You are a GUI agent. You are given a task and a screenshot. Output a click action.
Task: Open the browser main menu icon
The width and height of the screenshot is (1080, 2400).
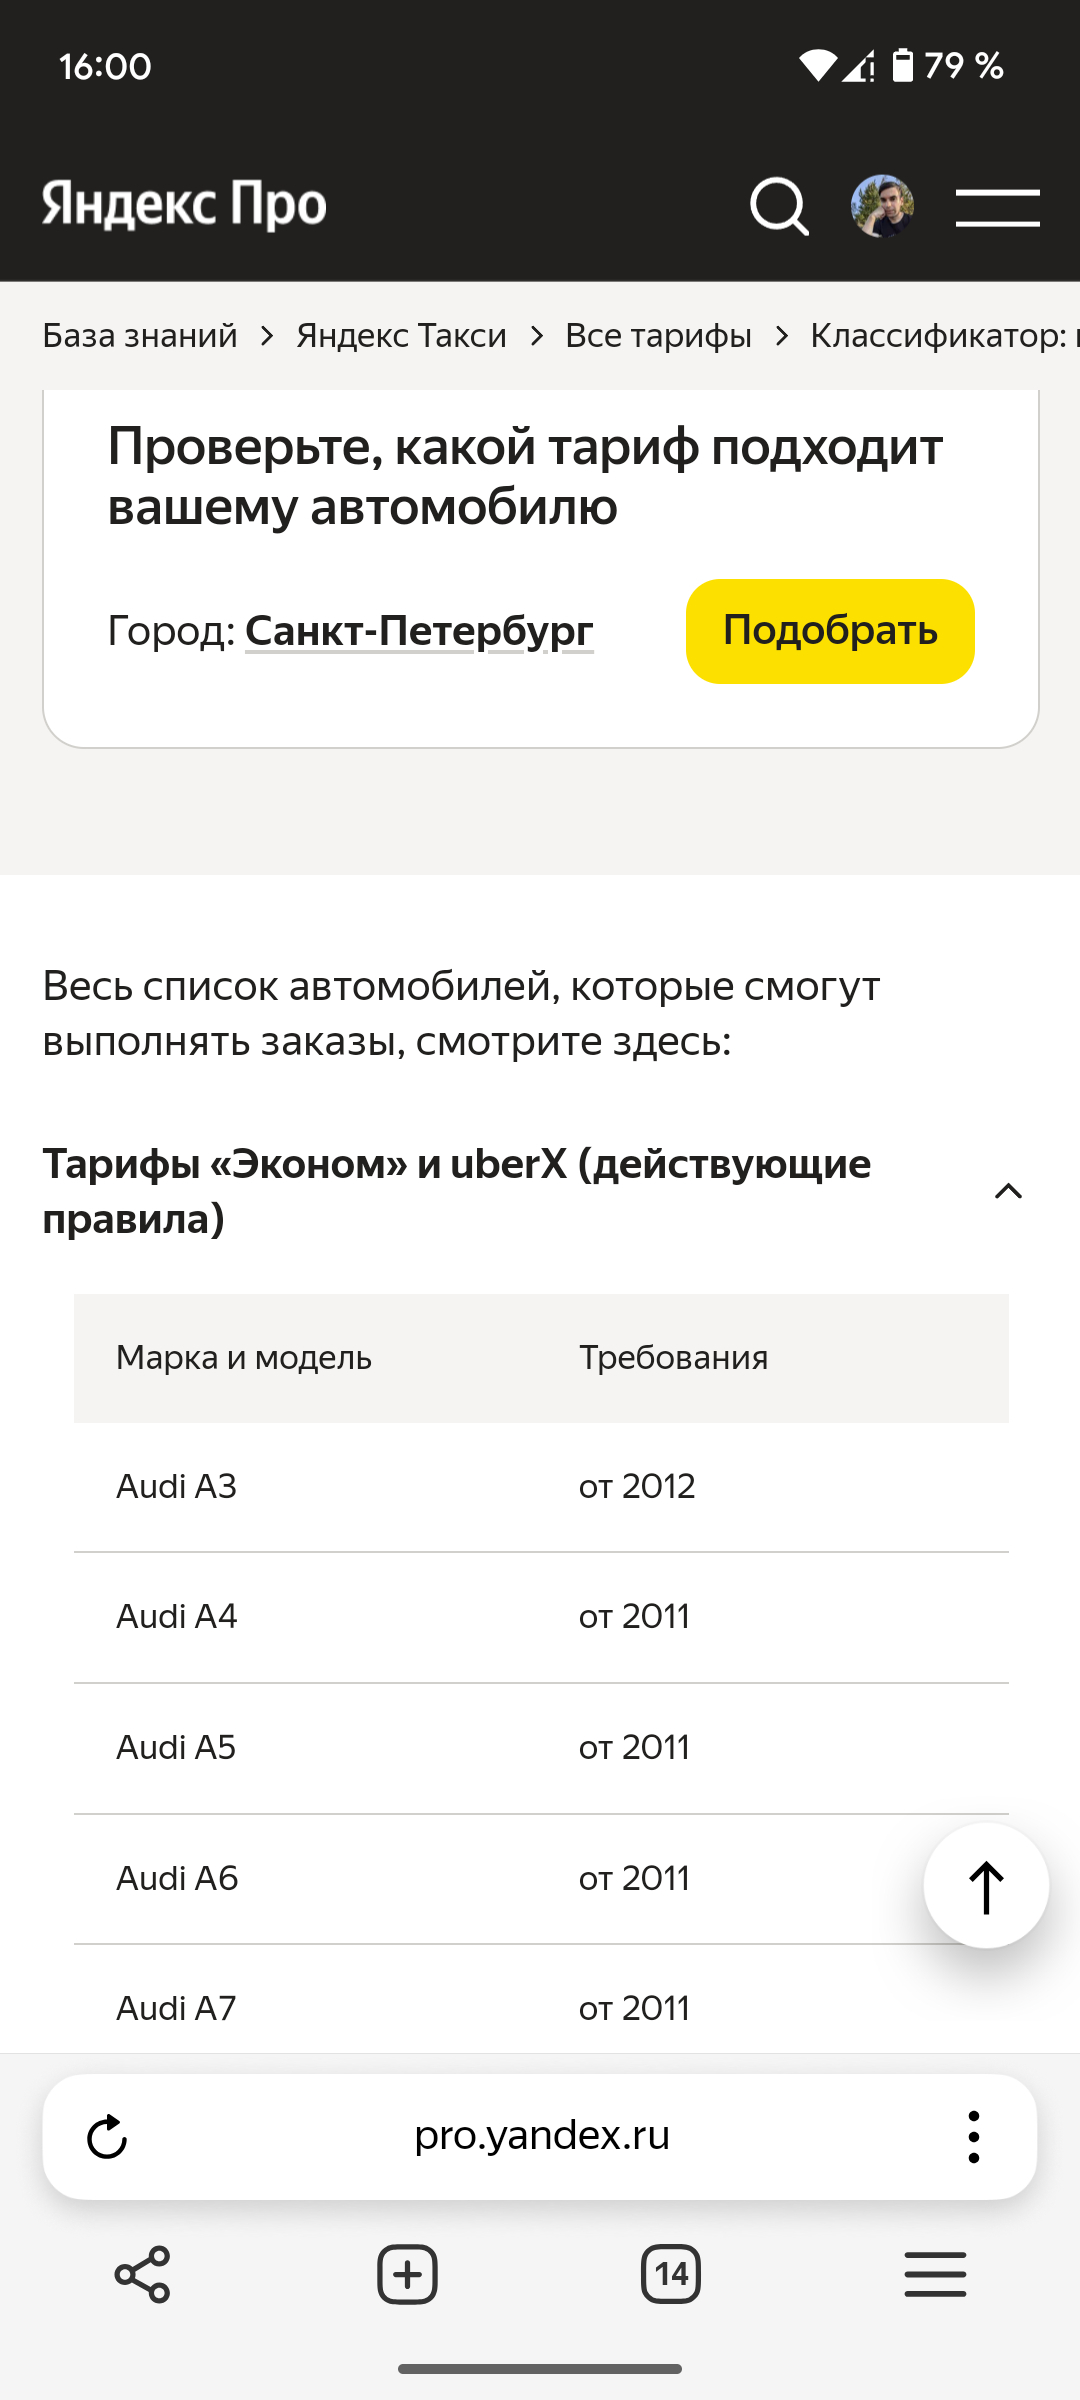click(x=935, y=2275)
